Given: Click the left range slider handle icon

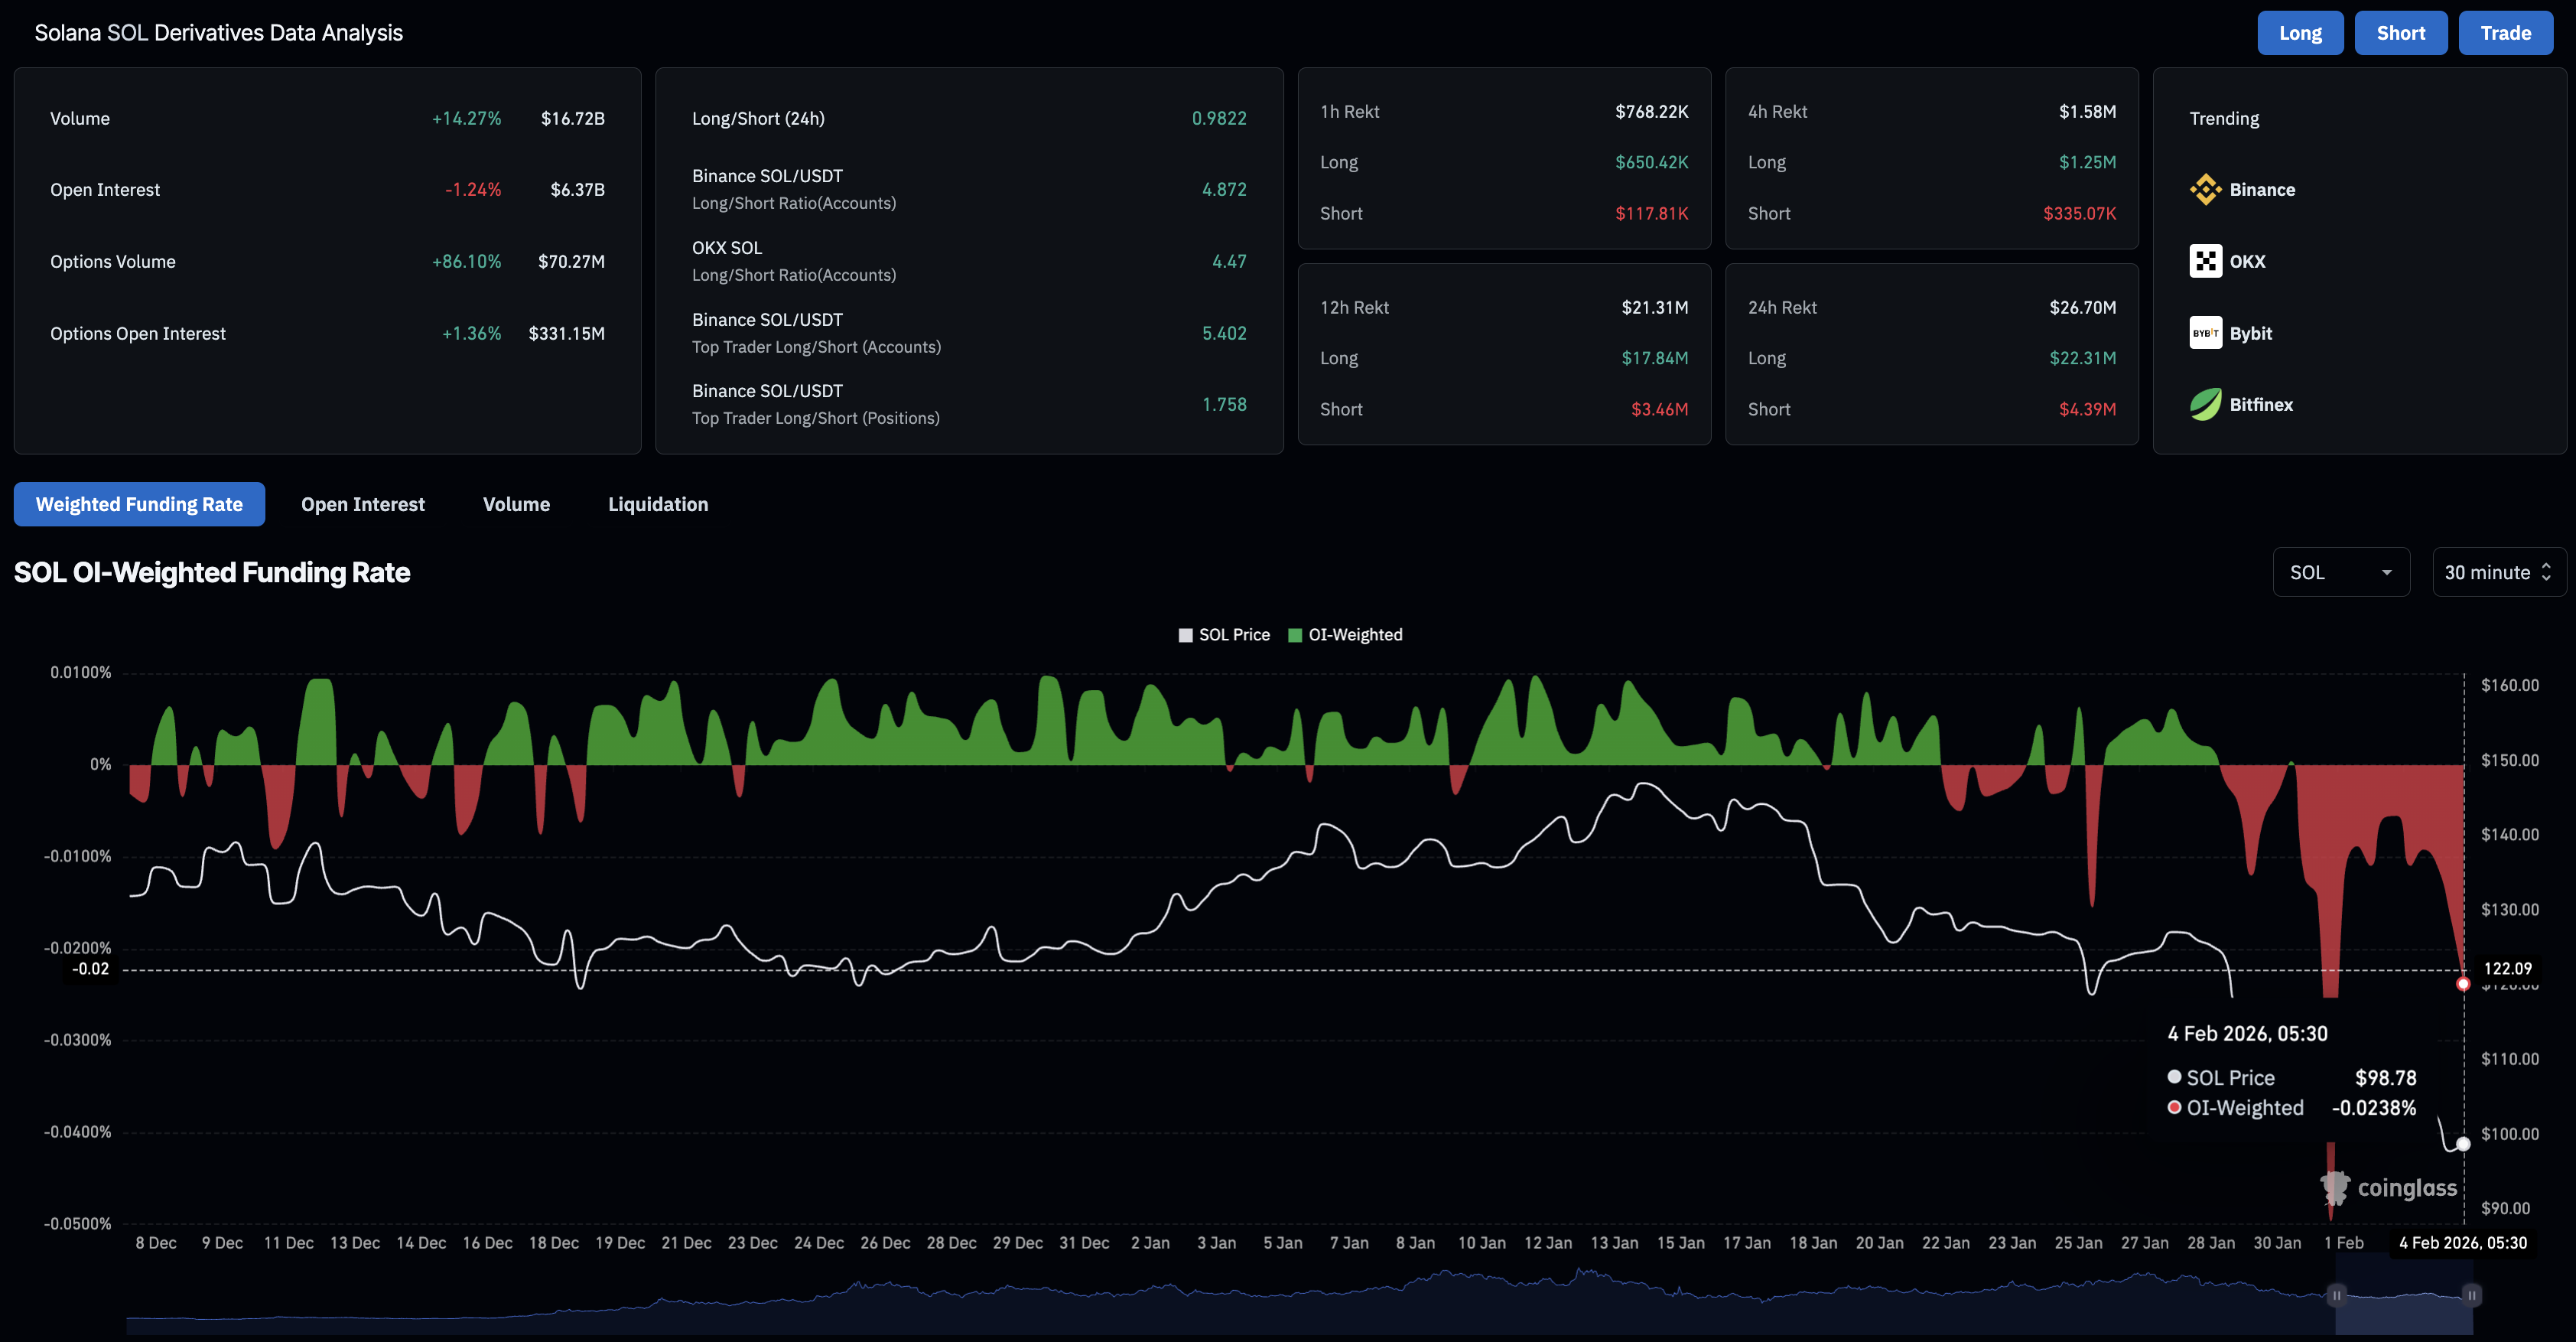Looking at the screenshot, I should 2337,1296.
